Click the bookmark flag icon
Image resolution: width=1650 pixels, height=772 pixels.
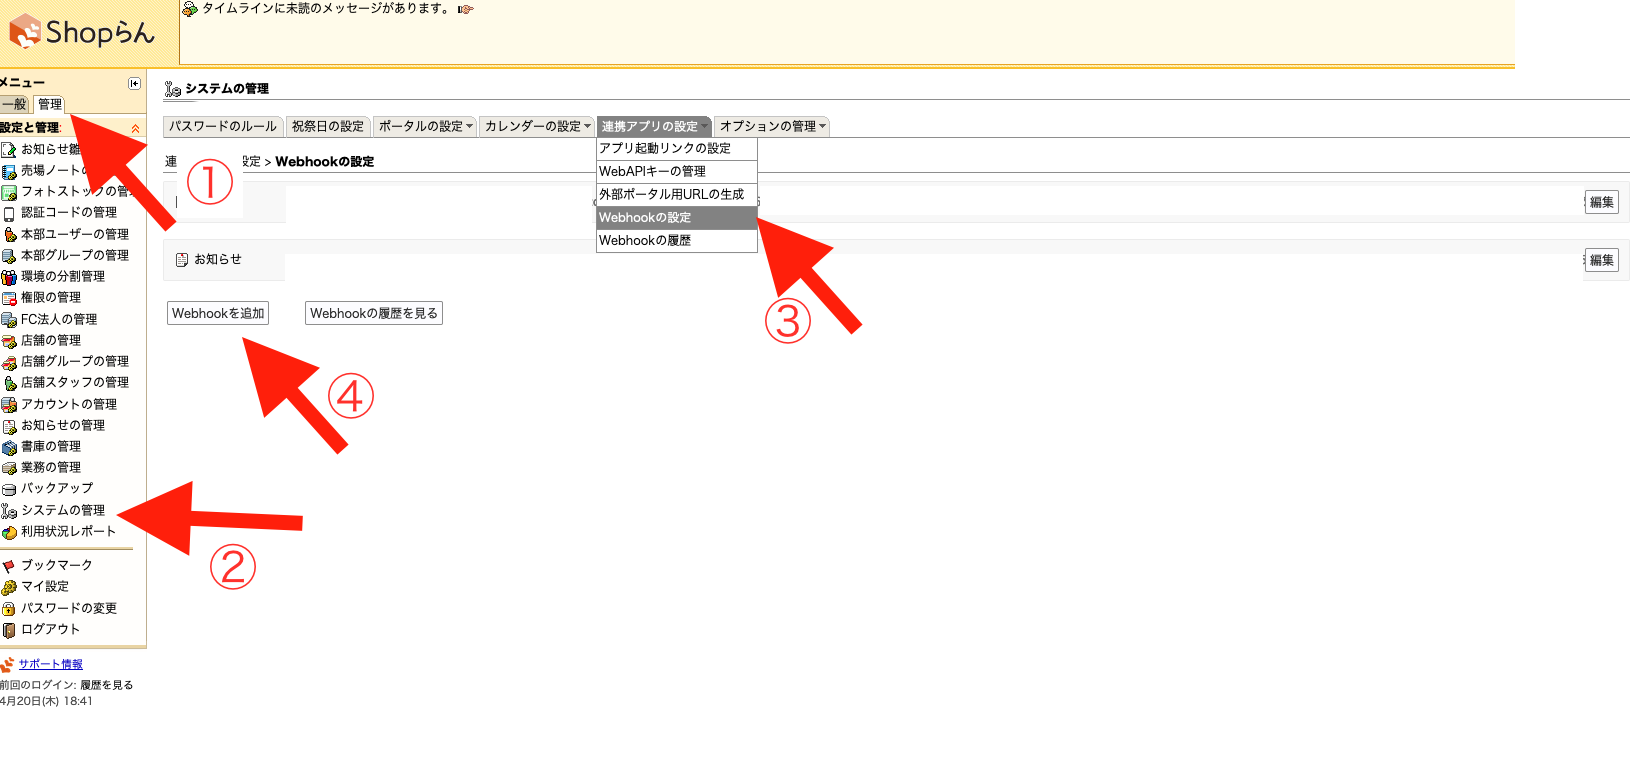(x=9, y=566)
